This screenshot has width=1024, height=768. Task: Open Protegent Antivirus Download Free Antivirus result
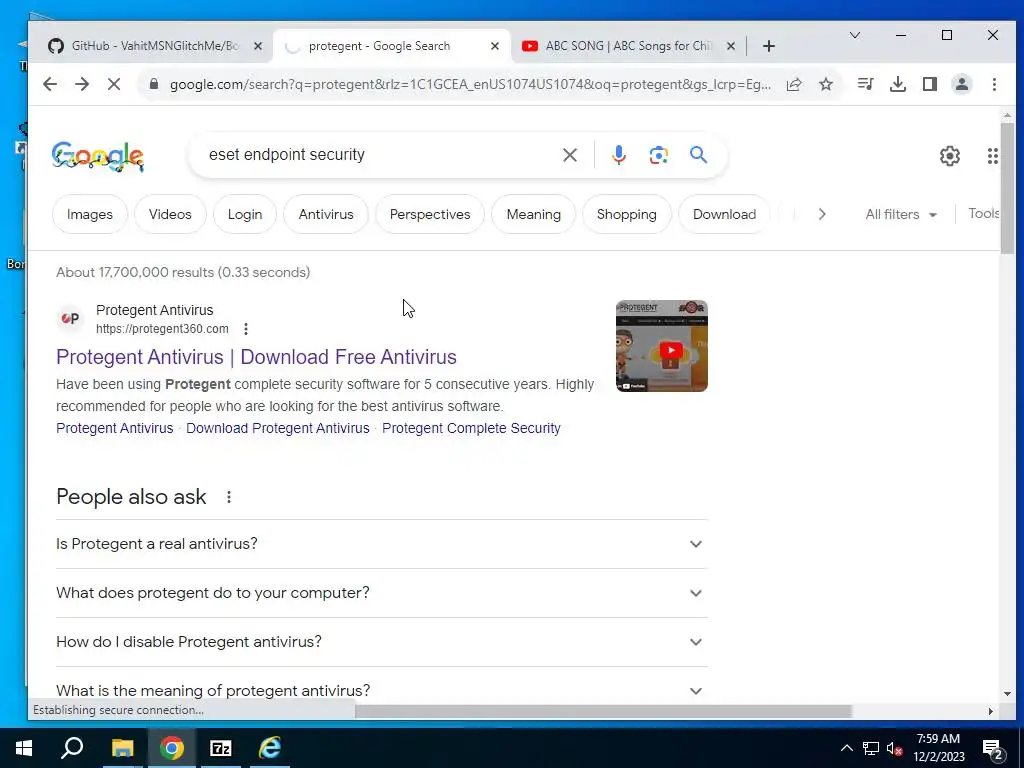256,357
